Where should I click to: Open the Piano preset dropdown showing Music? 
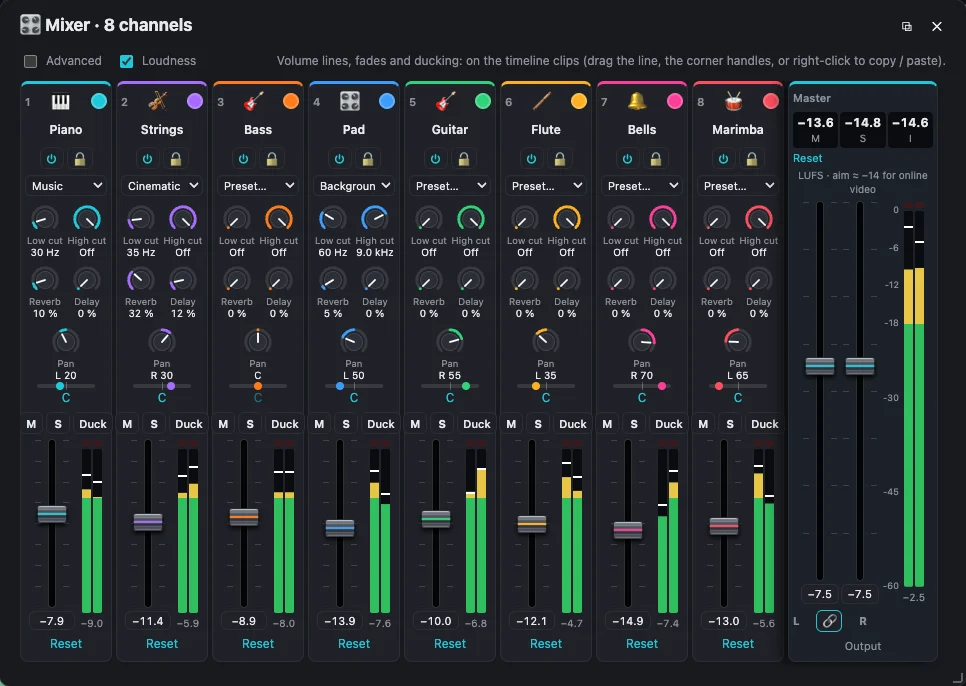pyautogui.click(x=66, y=185)
